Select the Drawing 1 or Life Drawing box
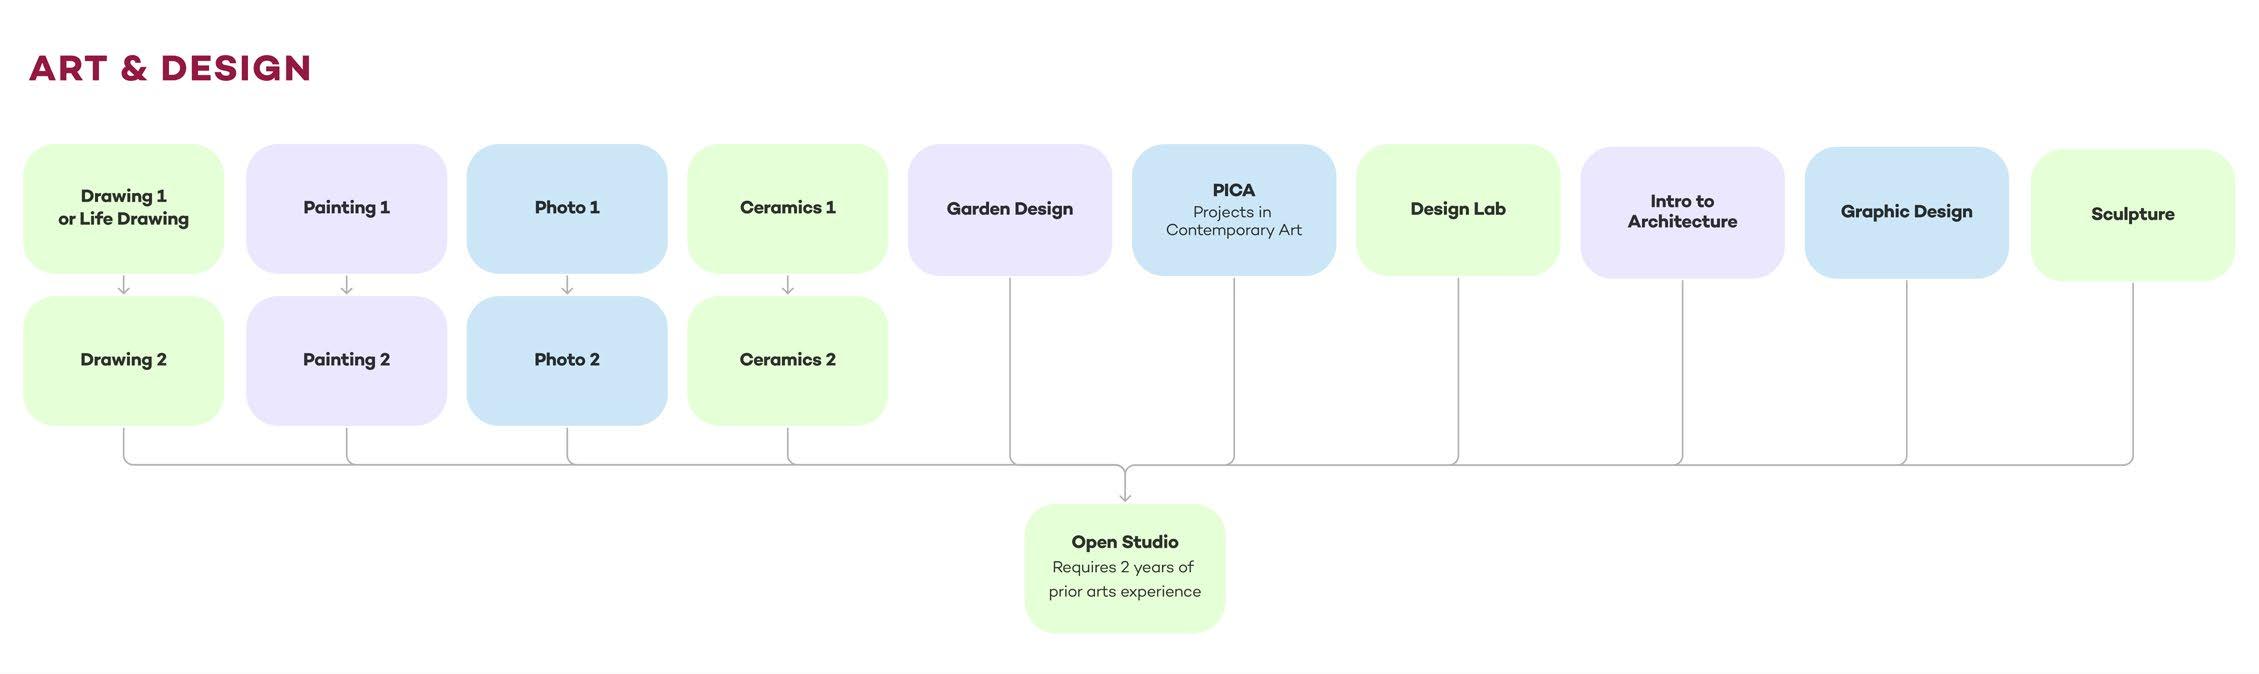Screen dimensions: 2259x674 click(123, 208)
